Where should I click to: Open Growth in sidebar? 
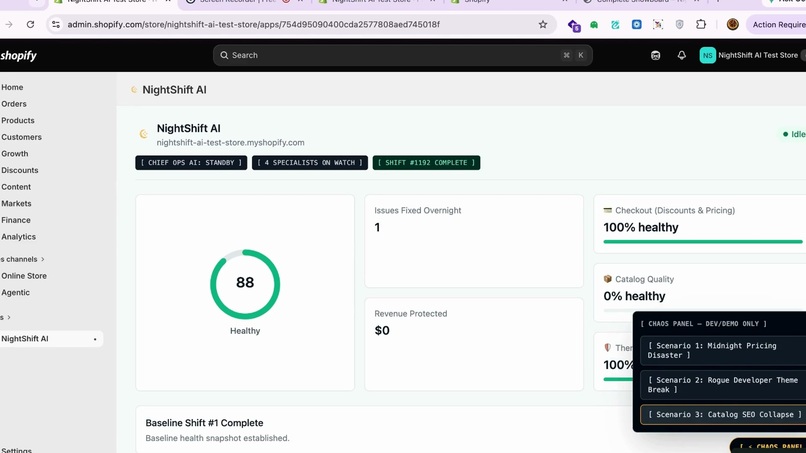click(x=15, y=154)
